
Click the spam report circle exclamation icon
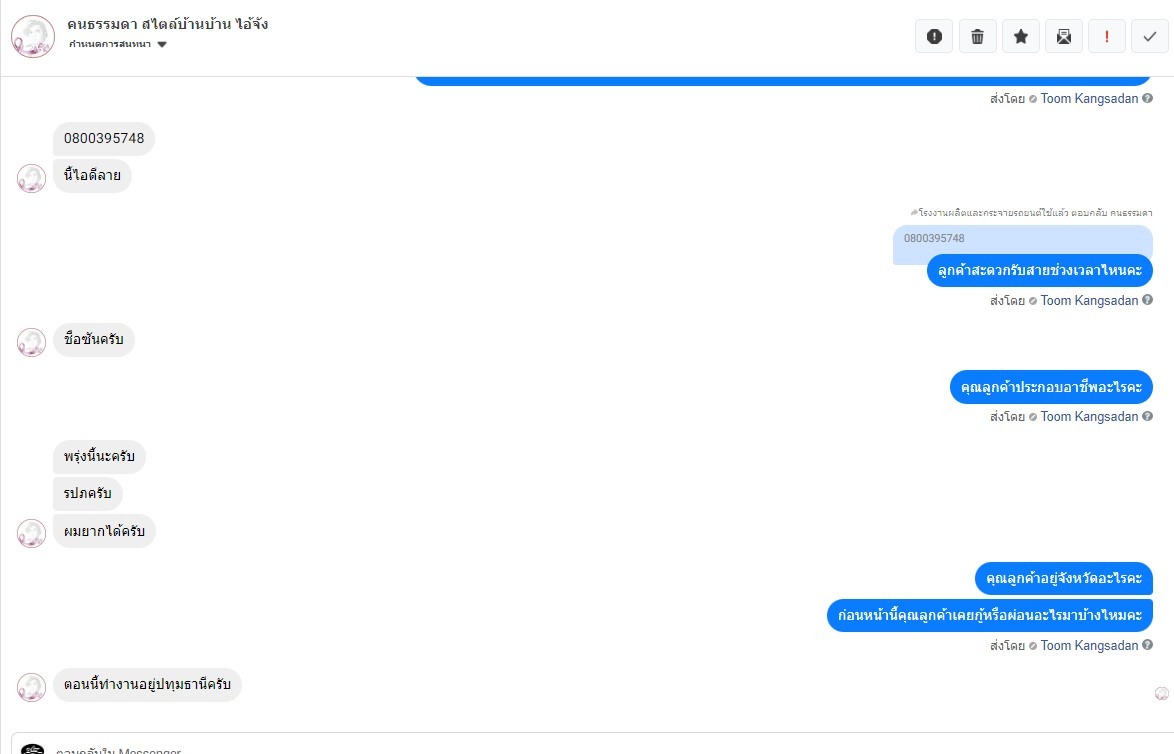pos(934,36)
